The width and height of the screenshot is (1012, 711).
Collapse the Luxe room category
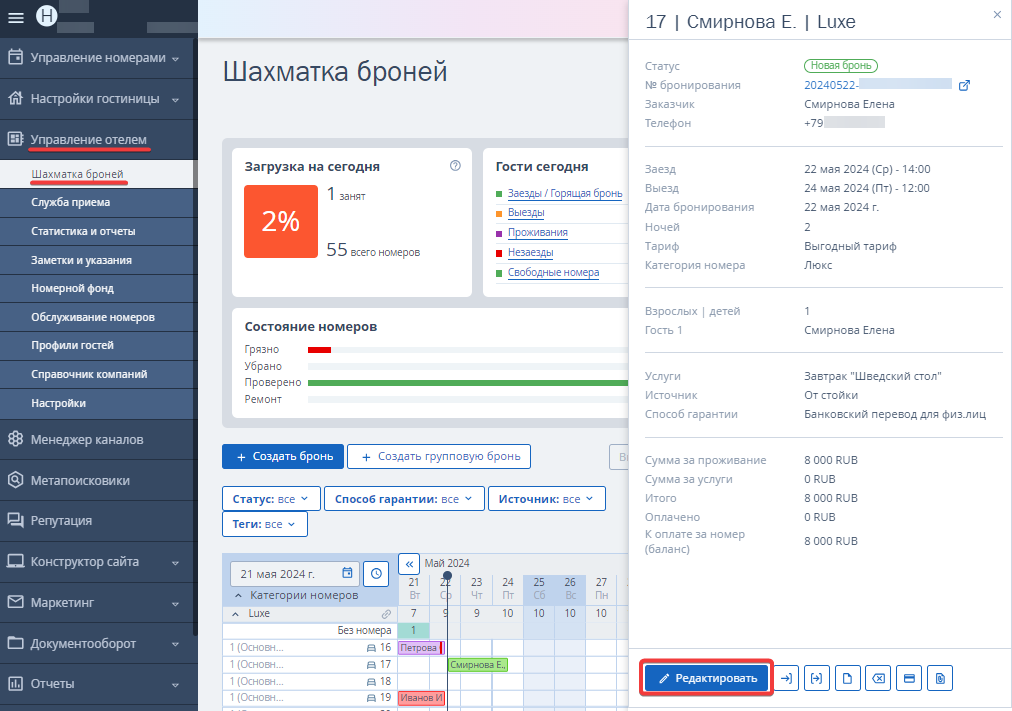[236, 614]
